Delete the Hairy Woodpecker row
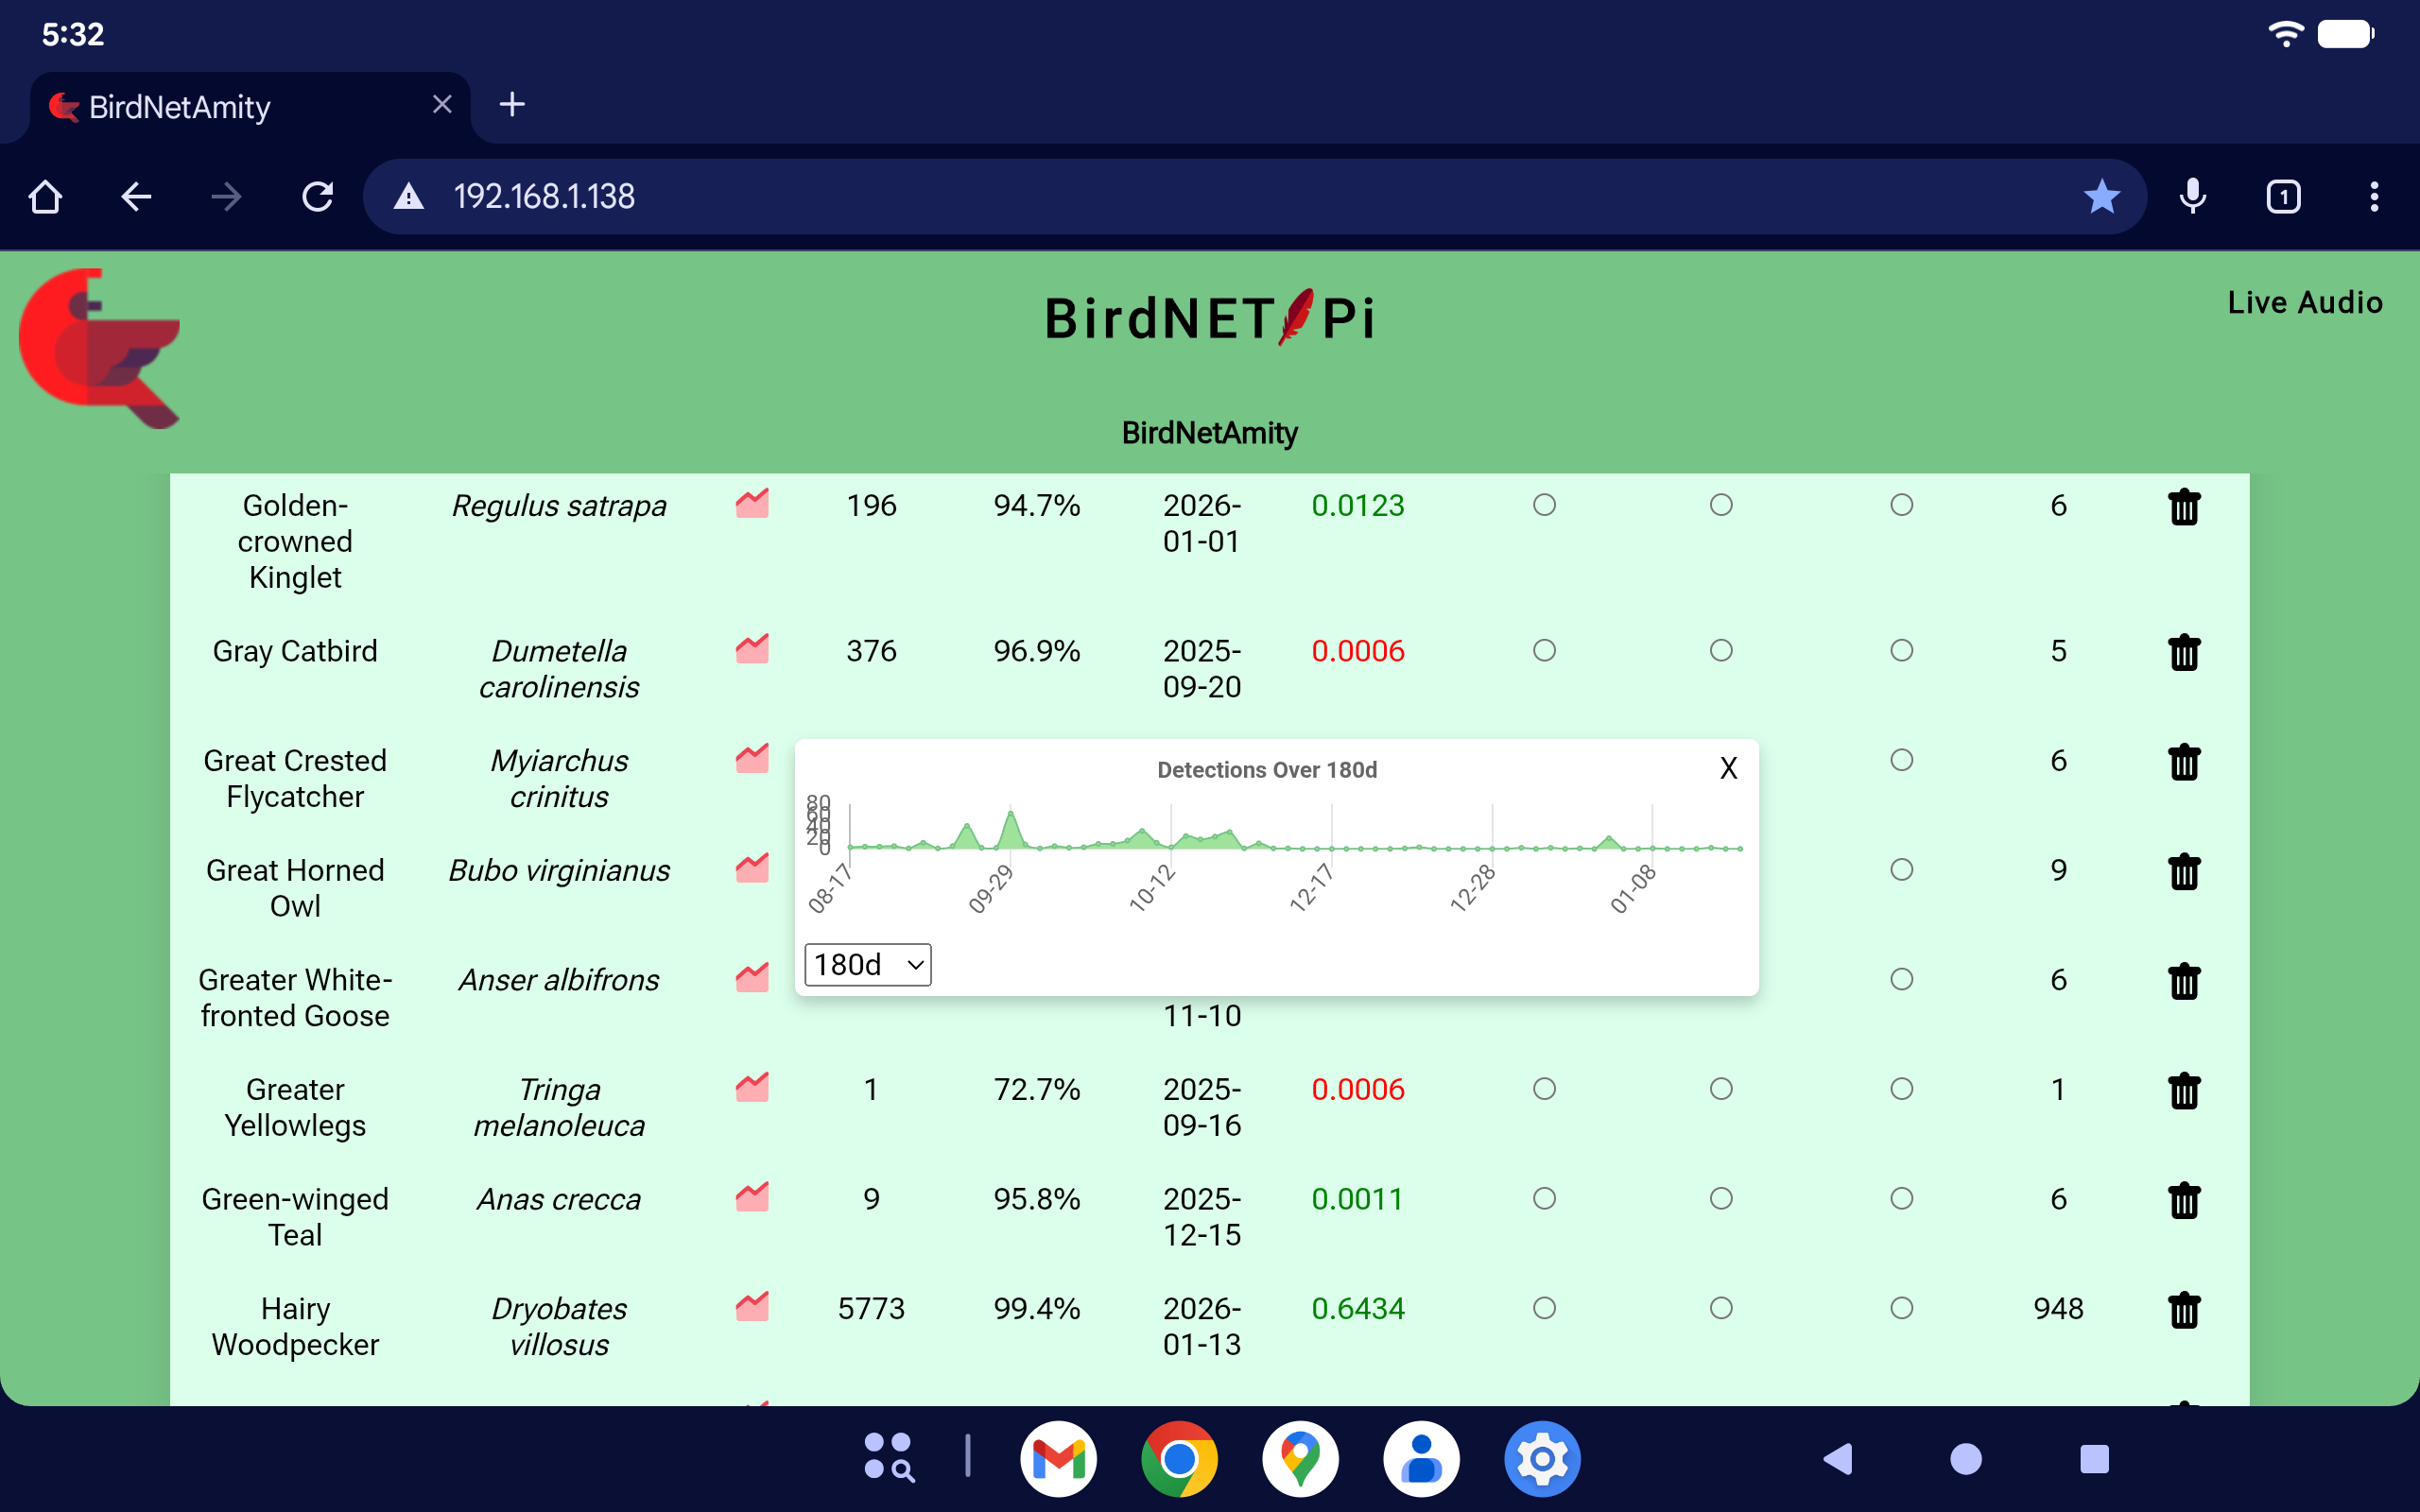This screenshot has height=1512, width=2420. 2184,1309
